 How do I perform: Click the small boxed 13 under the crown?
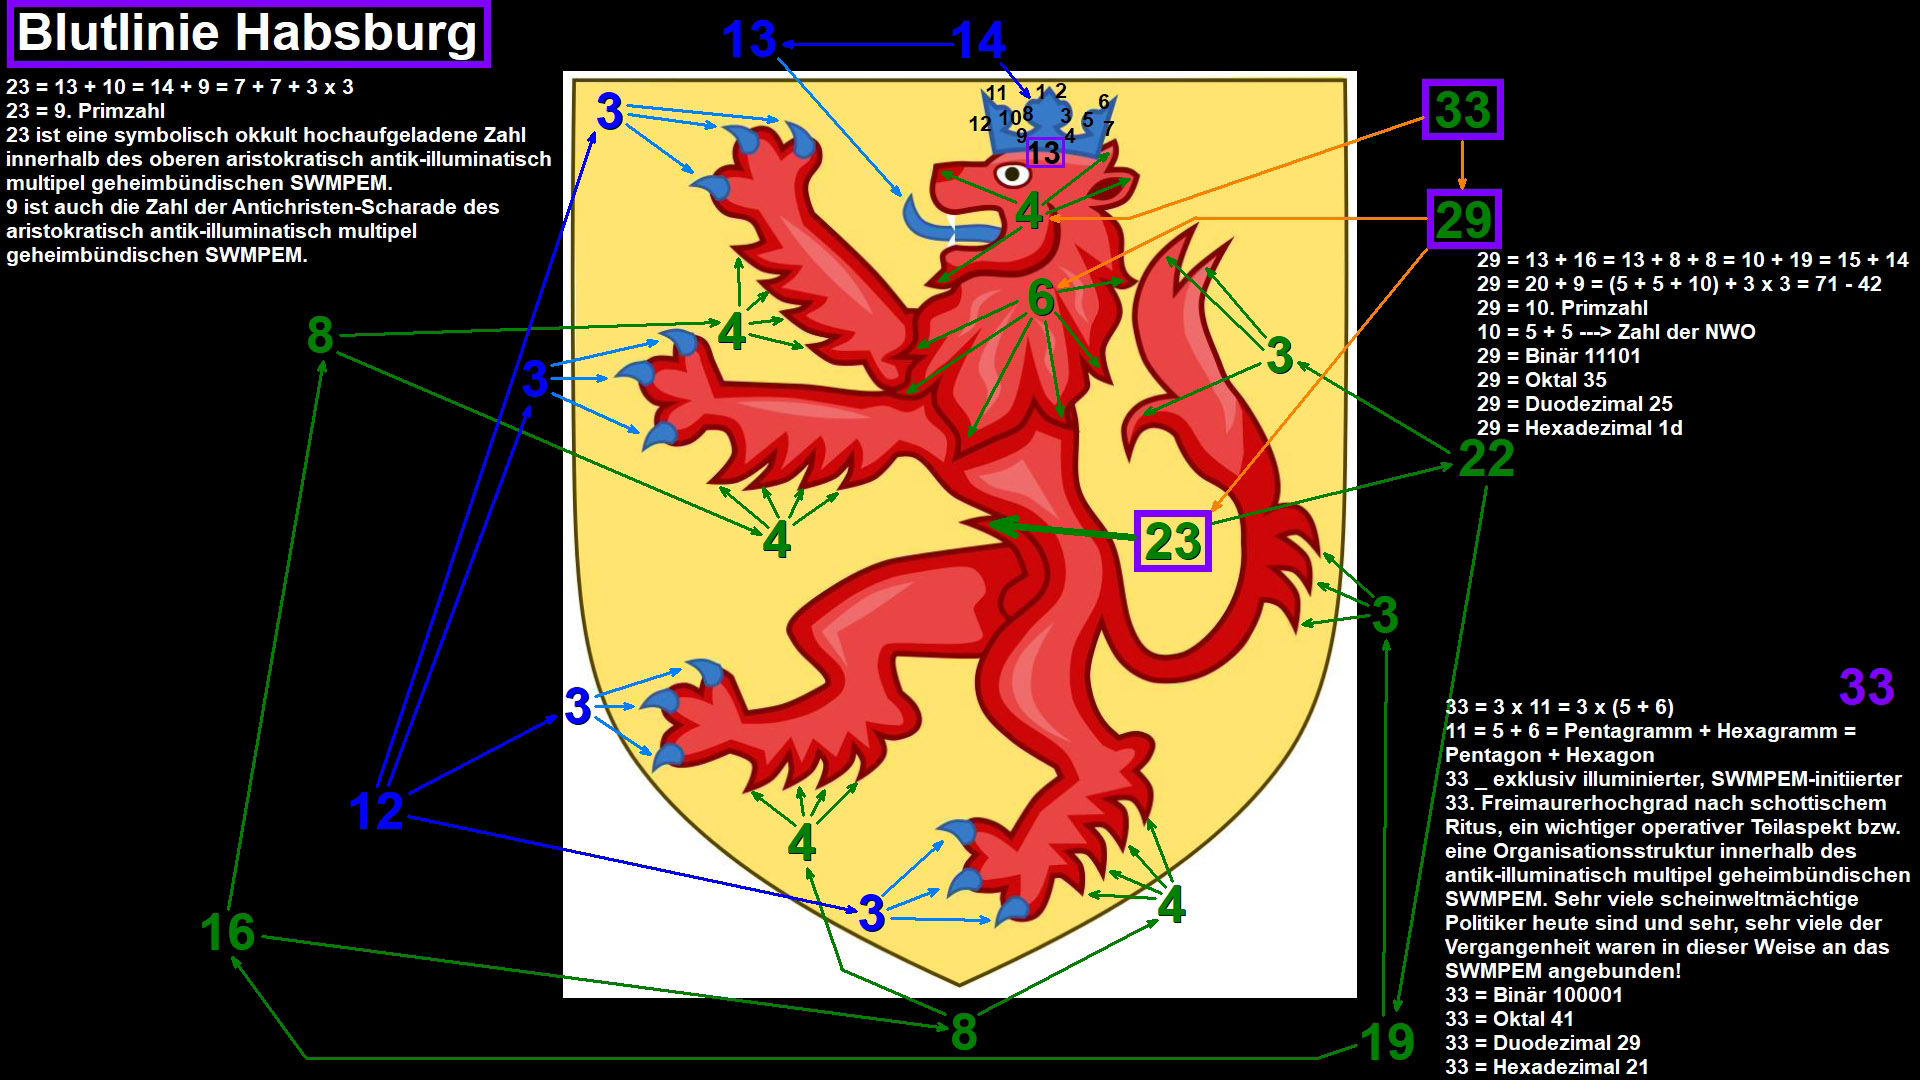1045,152
